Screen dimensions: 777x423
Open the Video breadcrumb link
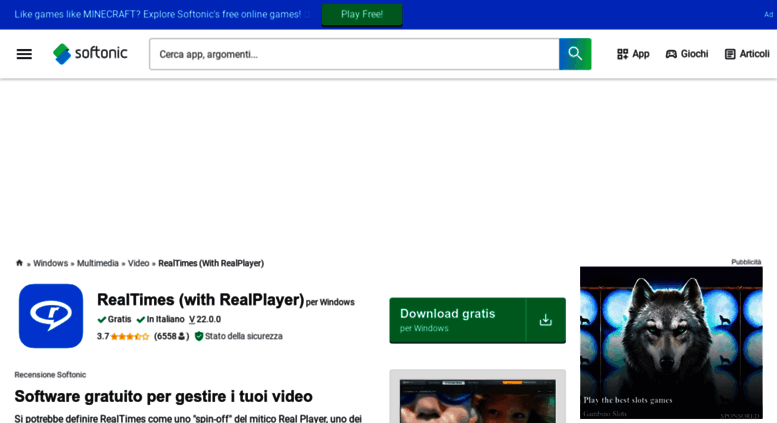[138, 264]
